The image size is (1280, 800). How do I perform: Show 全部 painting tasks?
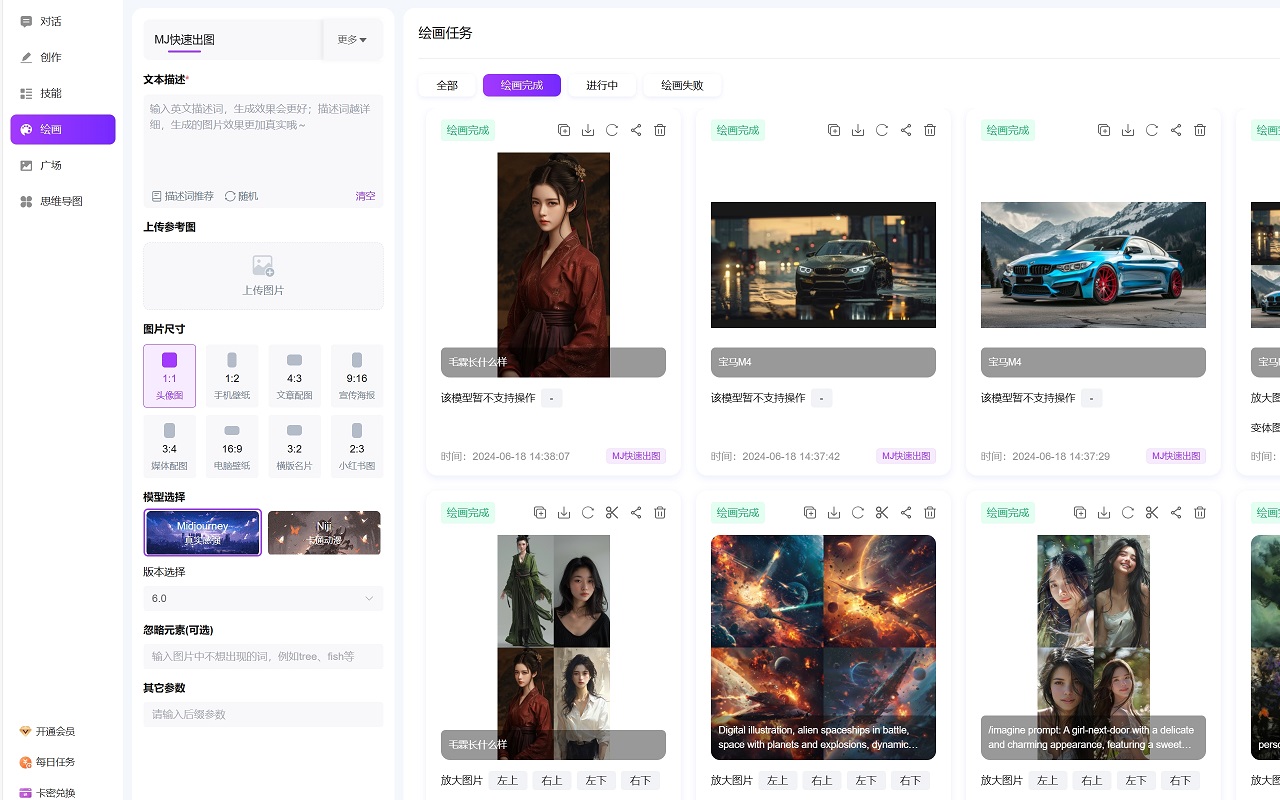pos(447,85)
